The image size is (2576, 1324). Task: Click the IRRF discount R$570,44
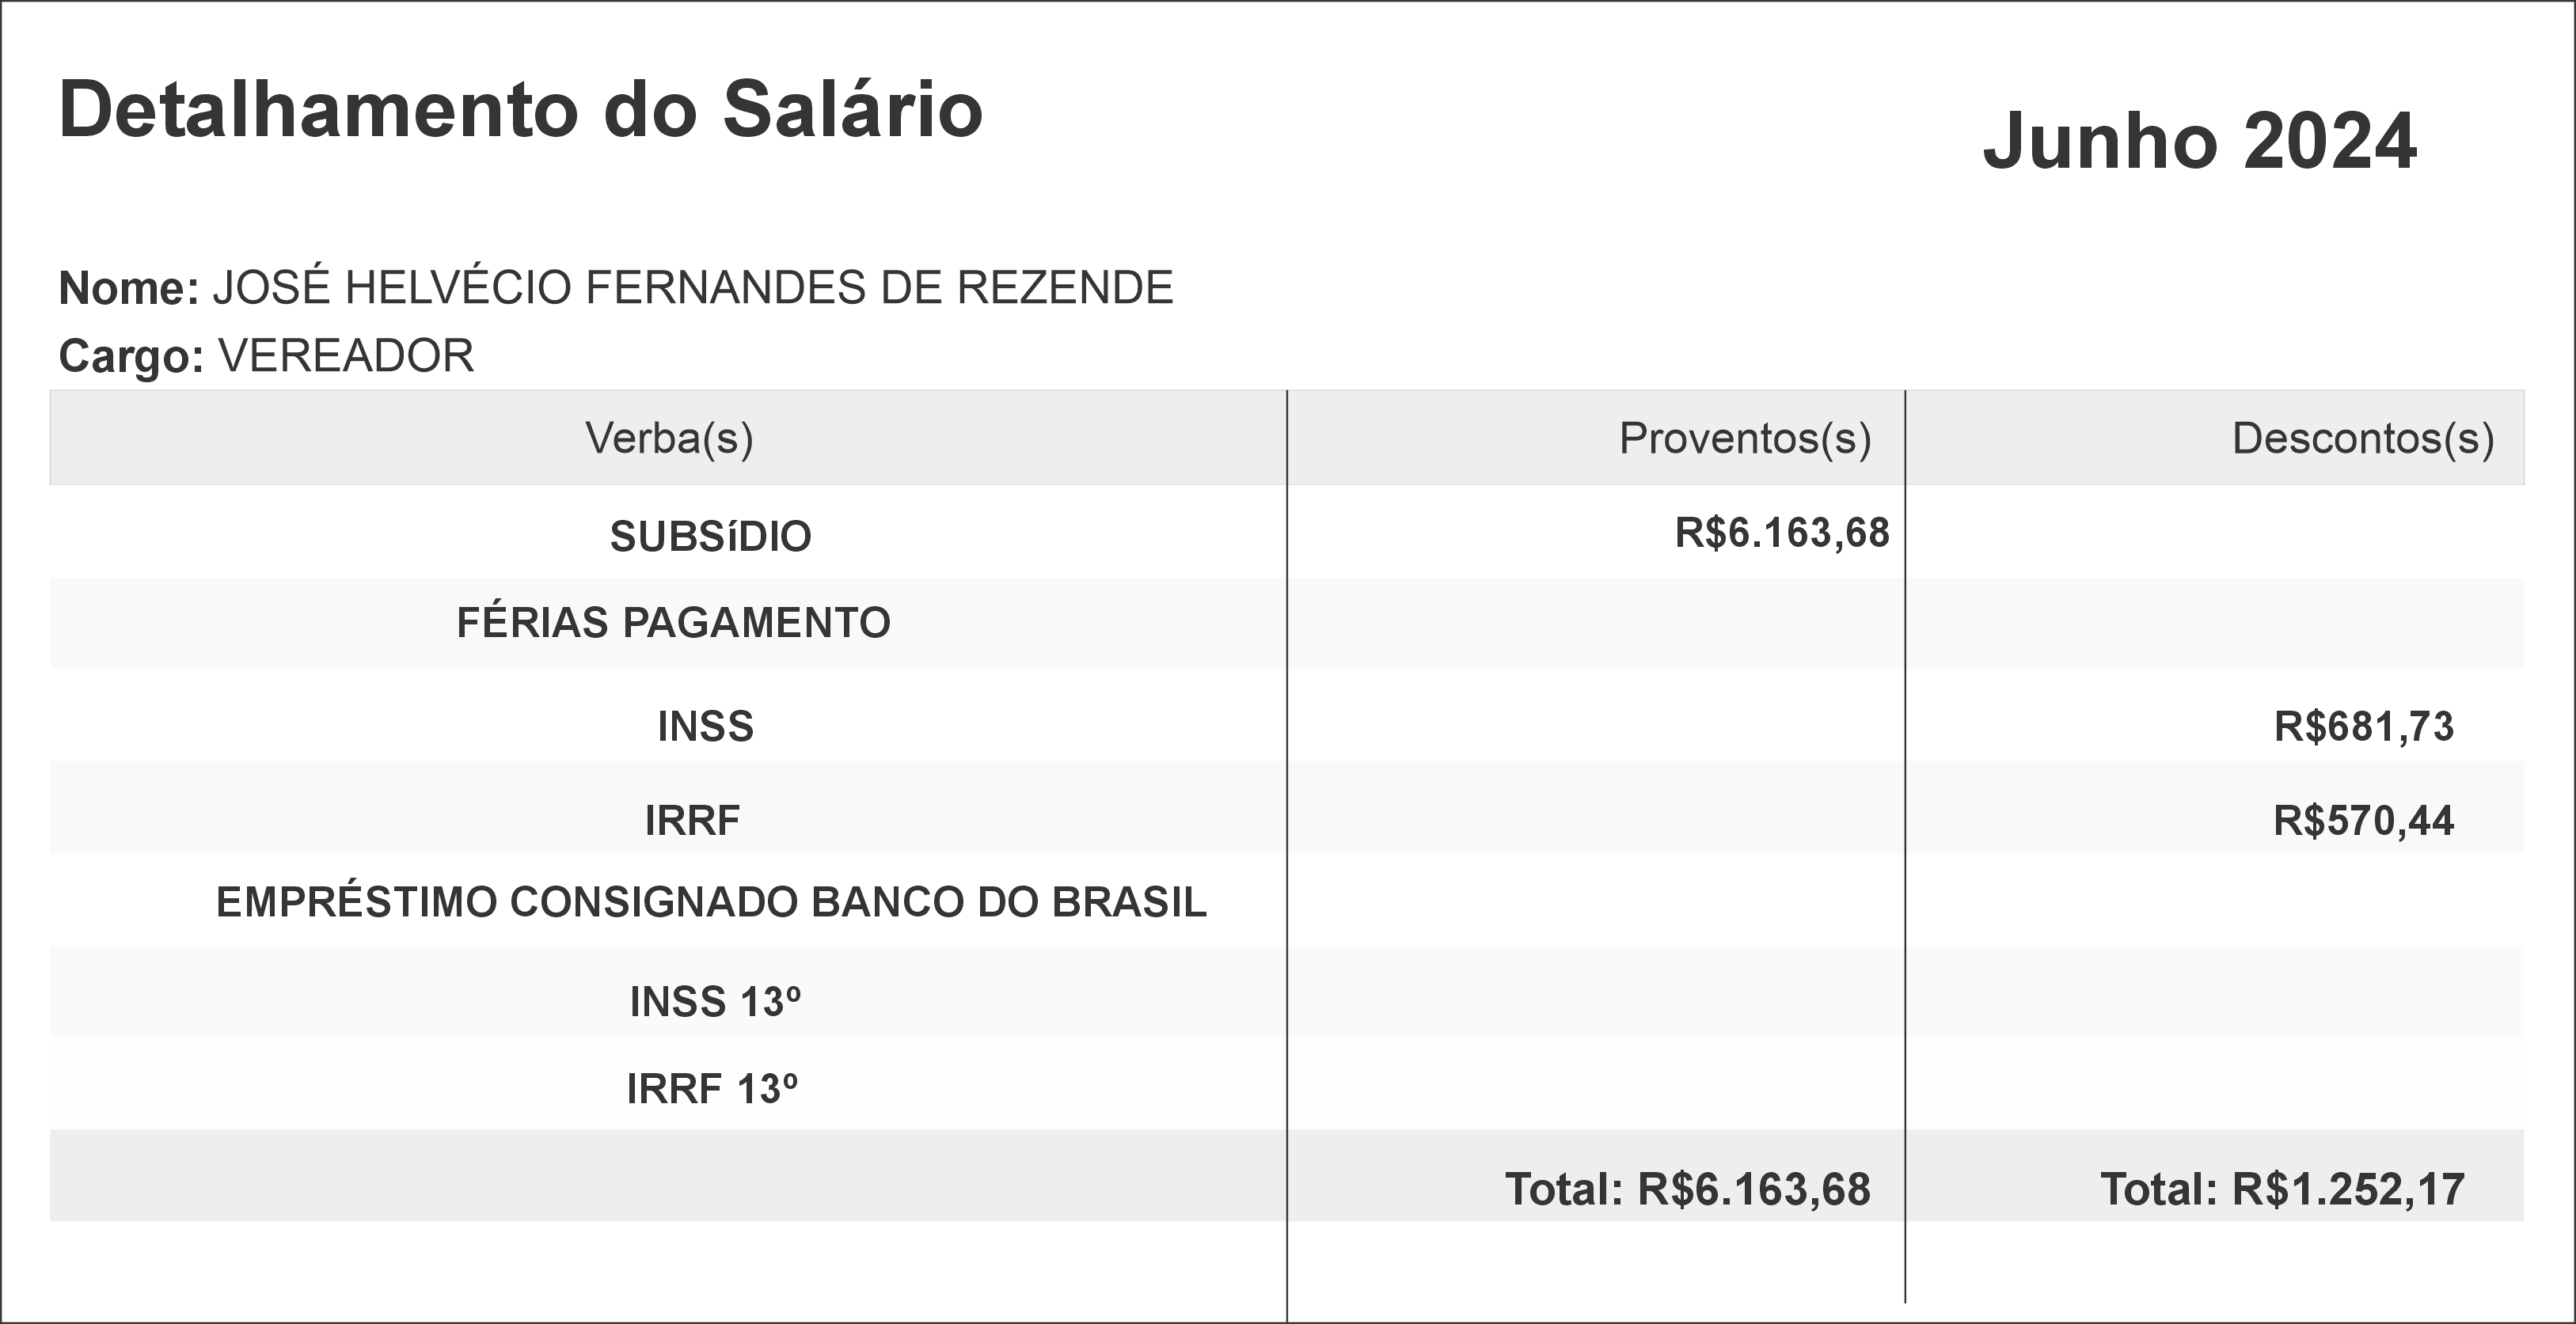pyautogui.click(x=2363, y=821)
